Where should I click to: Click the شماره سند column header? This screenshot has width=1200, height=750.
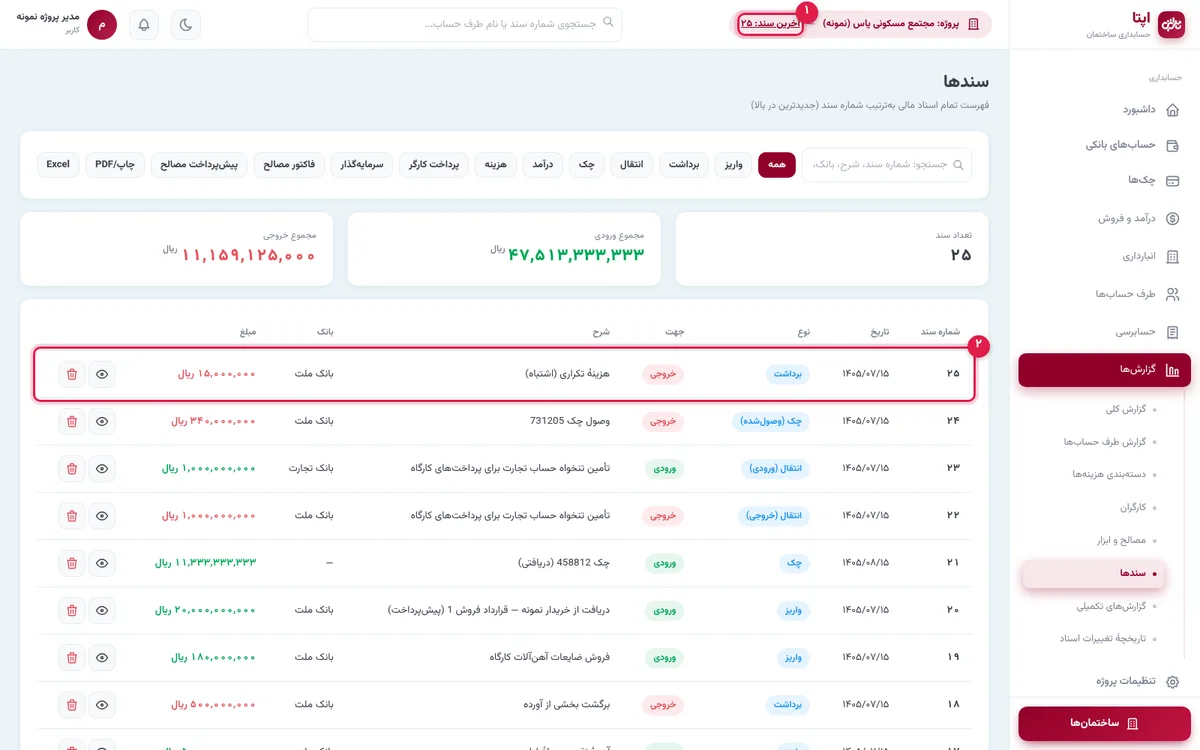[x=941, y=331]
